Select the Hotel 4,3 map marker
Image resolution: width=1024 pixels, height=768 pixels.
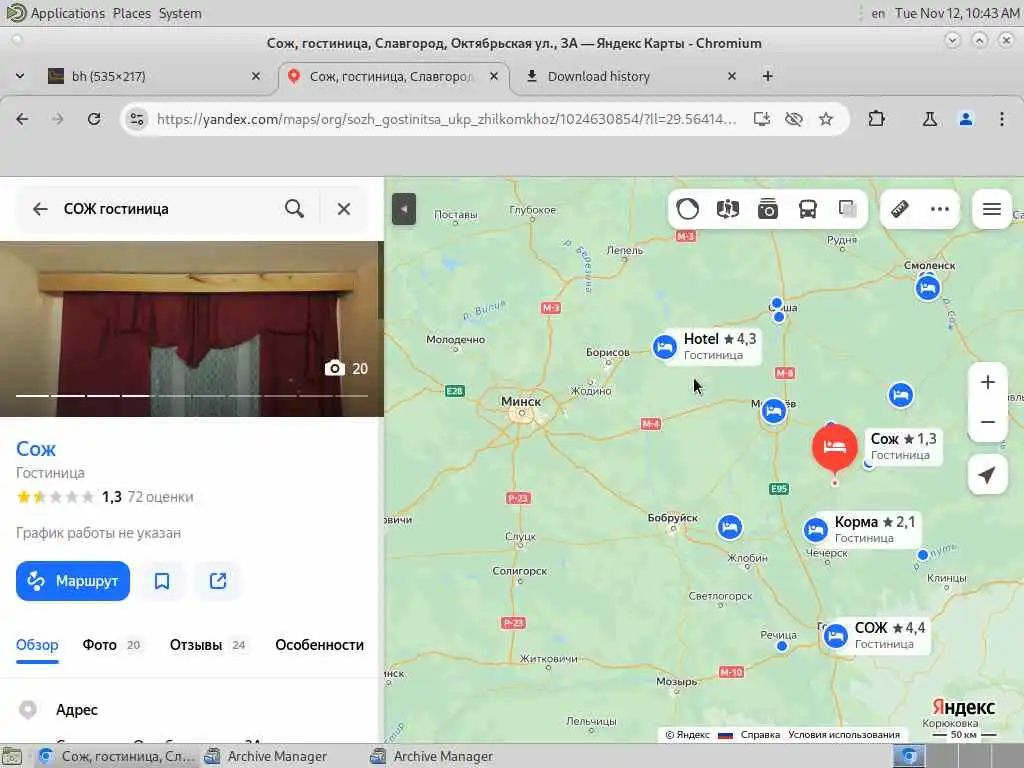tap(664, 347)
